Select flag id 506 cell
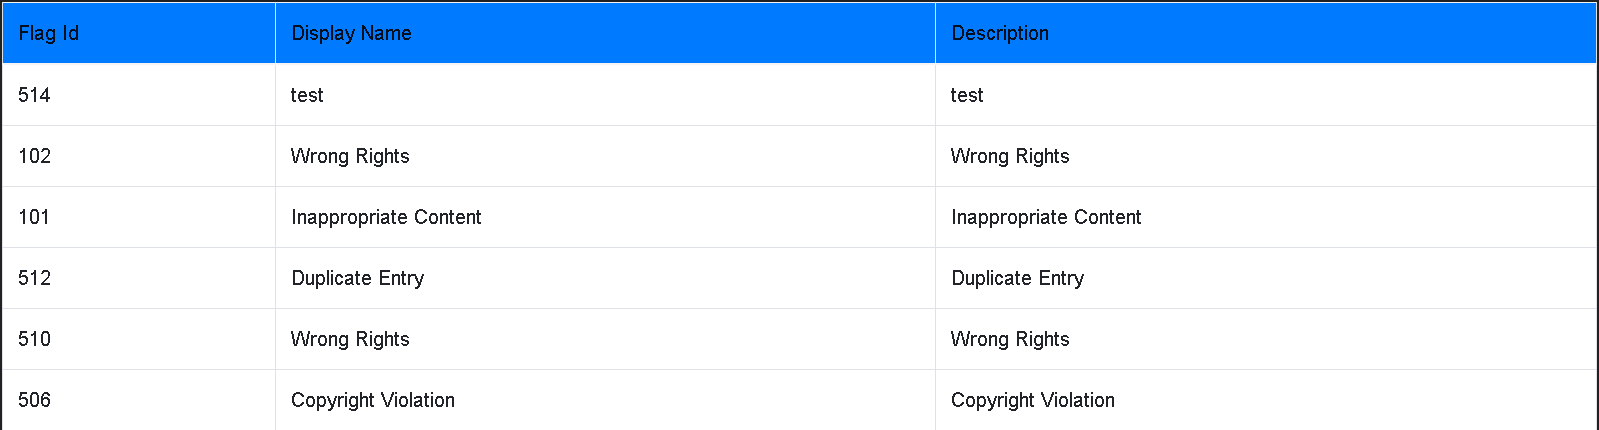This screenshot has width=1599, height=430. coord(139,400)
